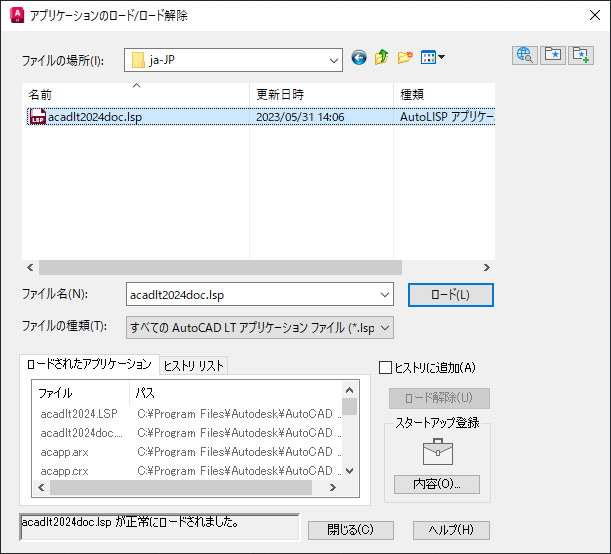Open the favorites folder icon

[x=553, y=55]
